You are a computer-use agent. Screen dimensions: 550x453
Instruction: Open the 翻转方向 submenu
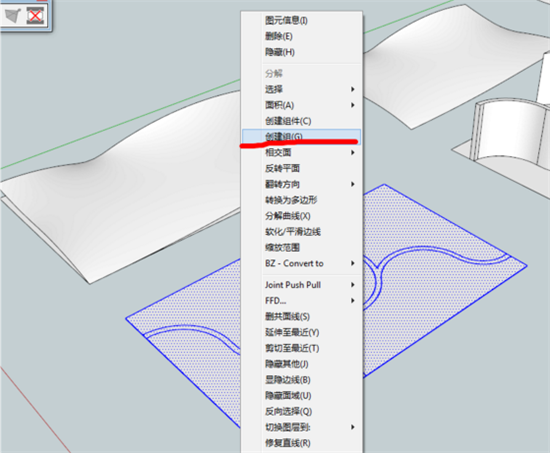pyautogui.click(x=301, y=184)
